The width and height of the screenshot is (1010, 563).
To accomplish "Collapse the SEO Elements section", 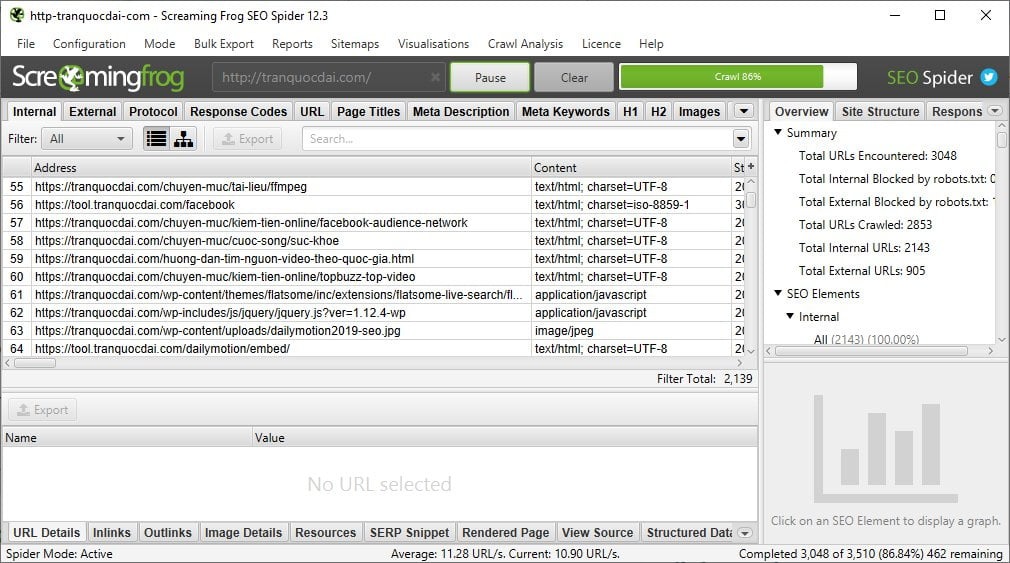I will 779,294.
